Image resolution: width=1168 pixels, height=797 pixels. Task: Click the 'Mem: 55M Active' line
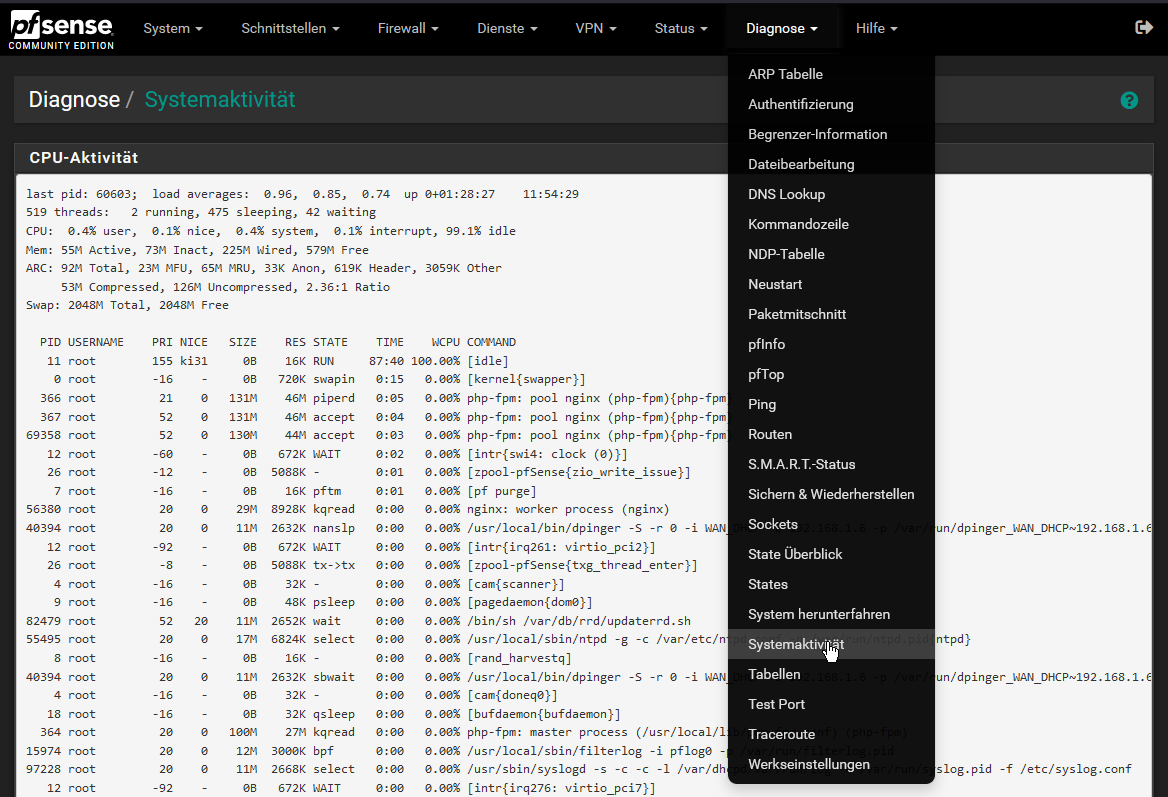tap(197, 250)
